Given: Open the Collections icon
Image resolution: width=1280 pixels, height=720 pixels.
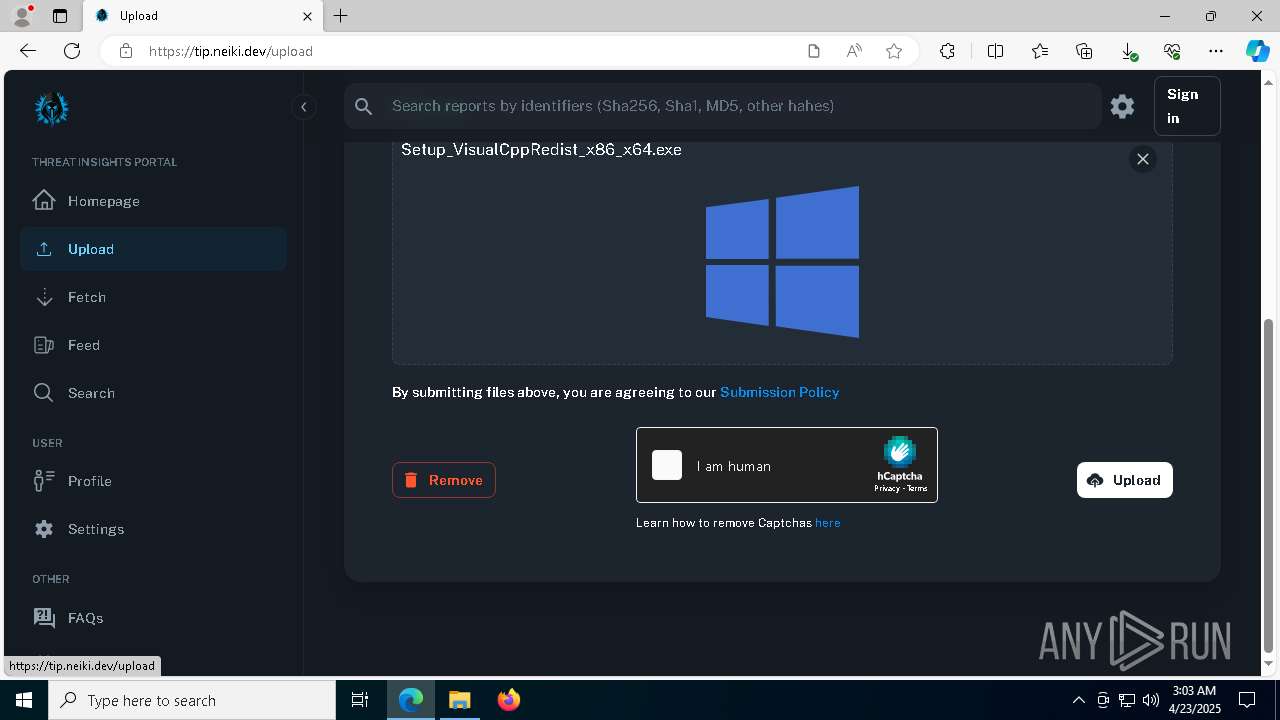Looking at the screenshot, I should 1084,51.
